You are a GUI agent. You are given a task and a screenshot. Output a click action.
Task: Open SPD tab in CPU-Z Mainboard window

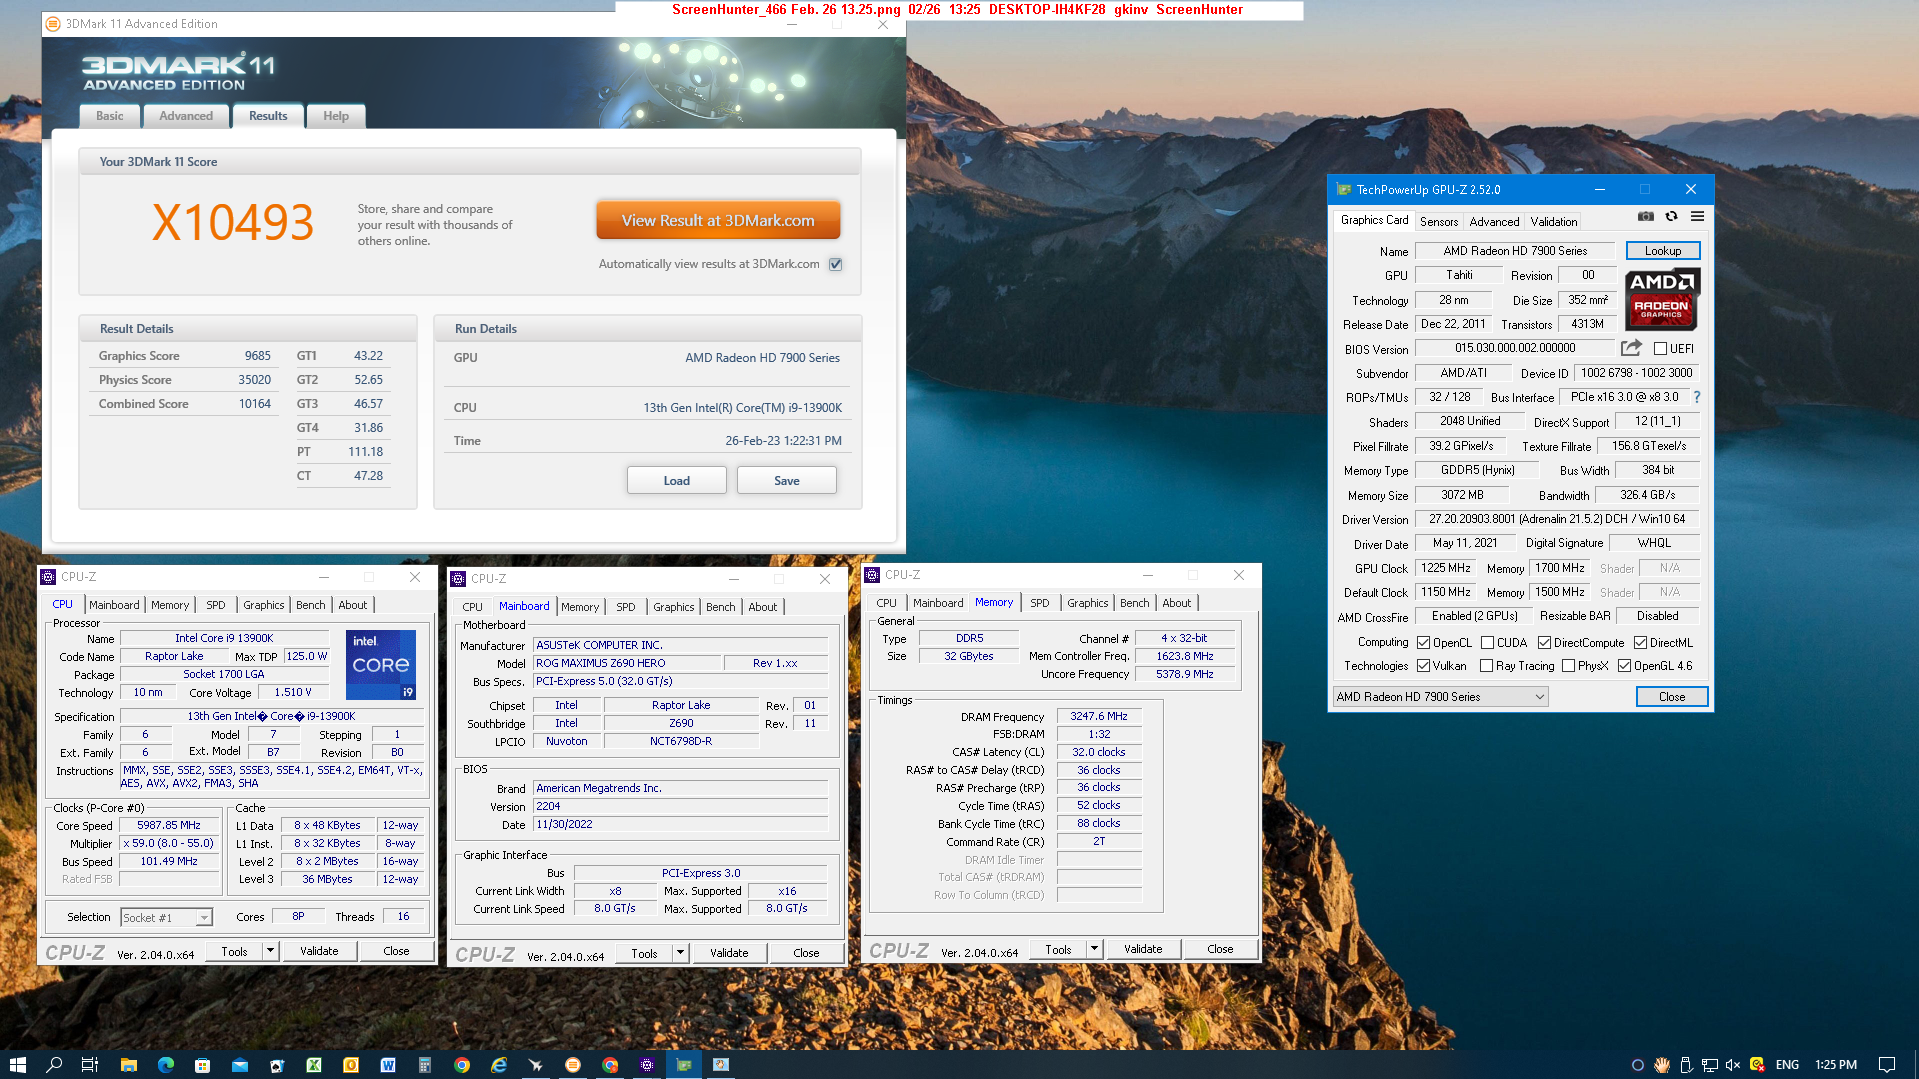pos(626,607)
